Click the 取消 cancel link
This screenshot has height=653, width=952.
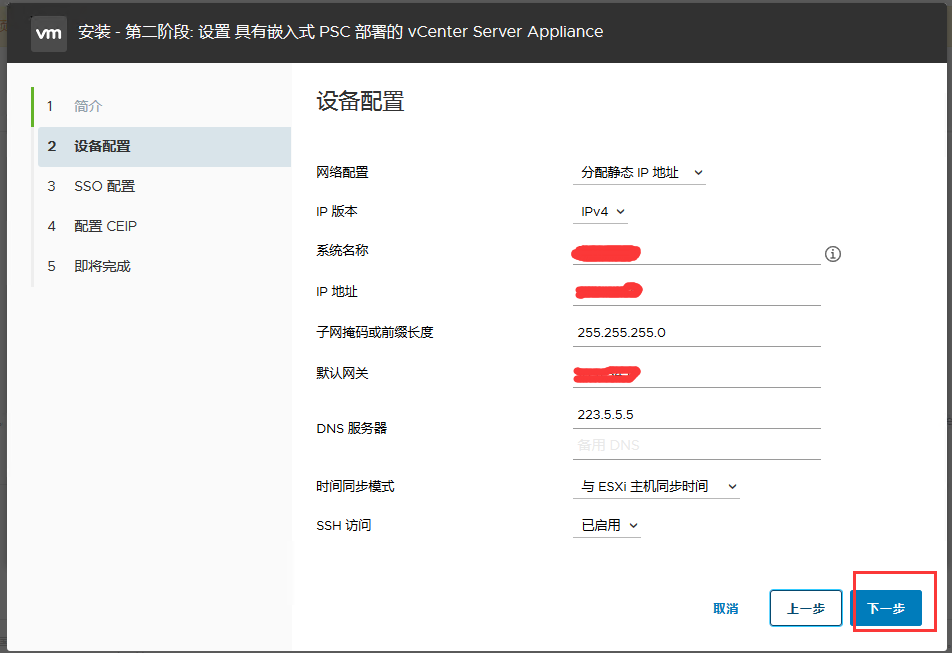726,608
